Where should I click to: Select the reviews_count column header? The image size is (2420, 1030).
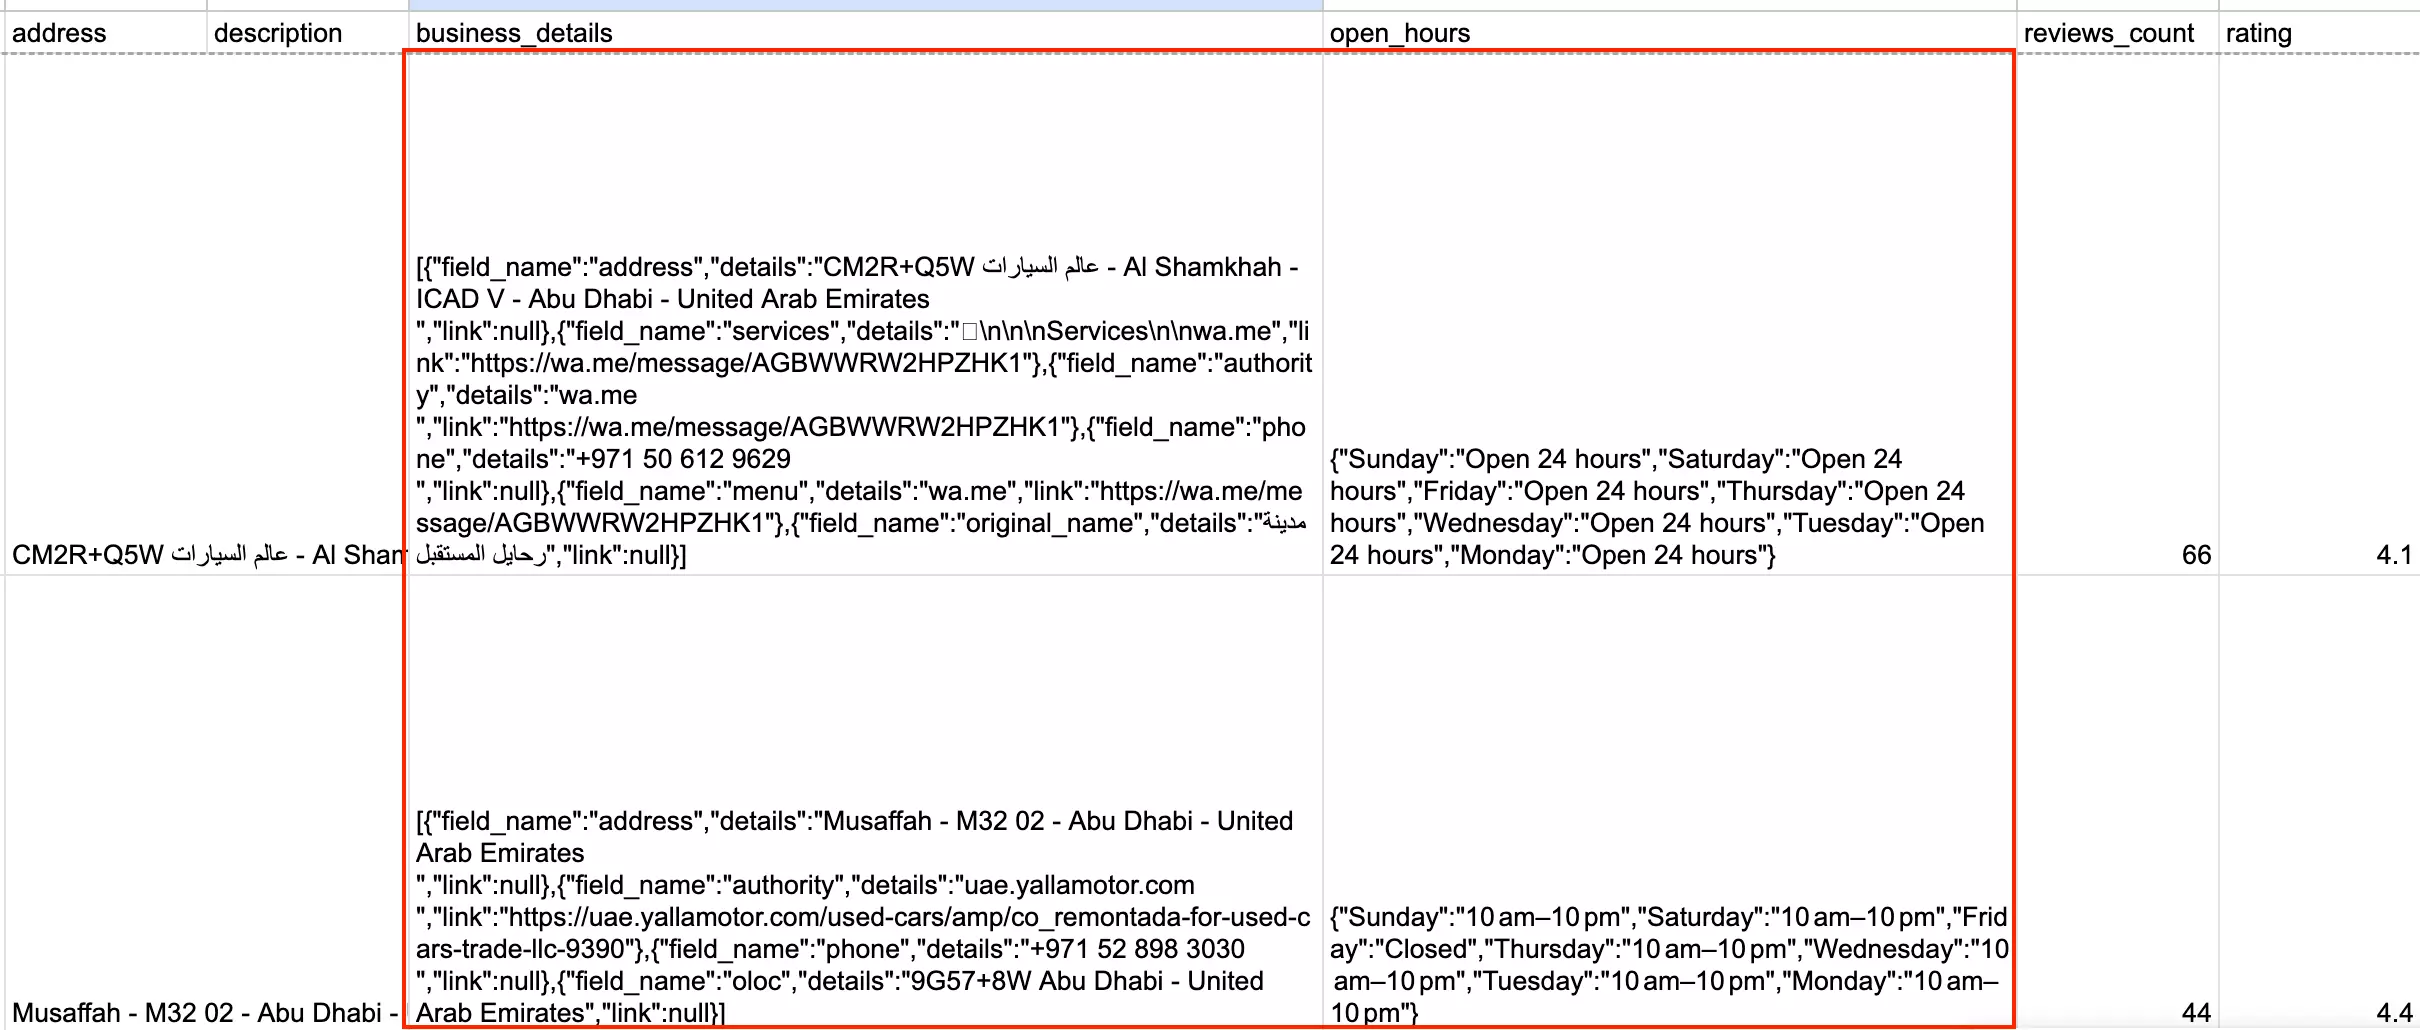click(x=2118, y=33)
